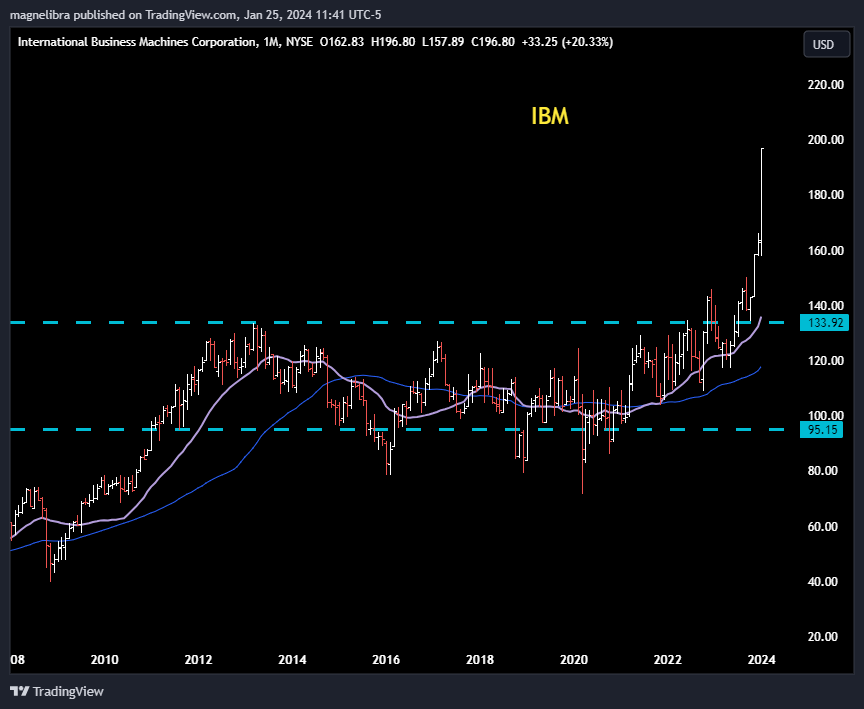This screenshot has width=864, height=709.
Task: Click the 200.00 price axis label
Action: tap(825, 139)
